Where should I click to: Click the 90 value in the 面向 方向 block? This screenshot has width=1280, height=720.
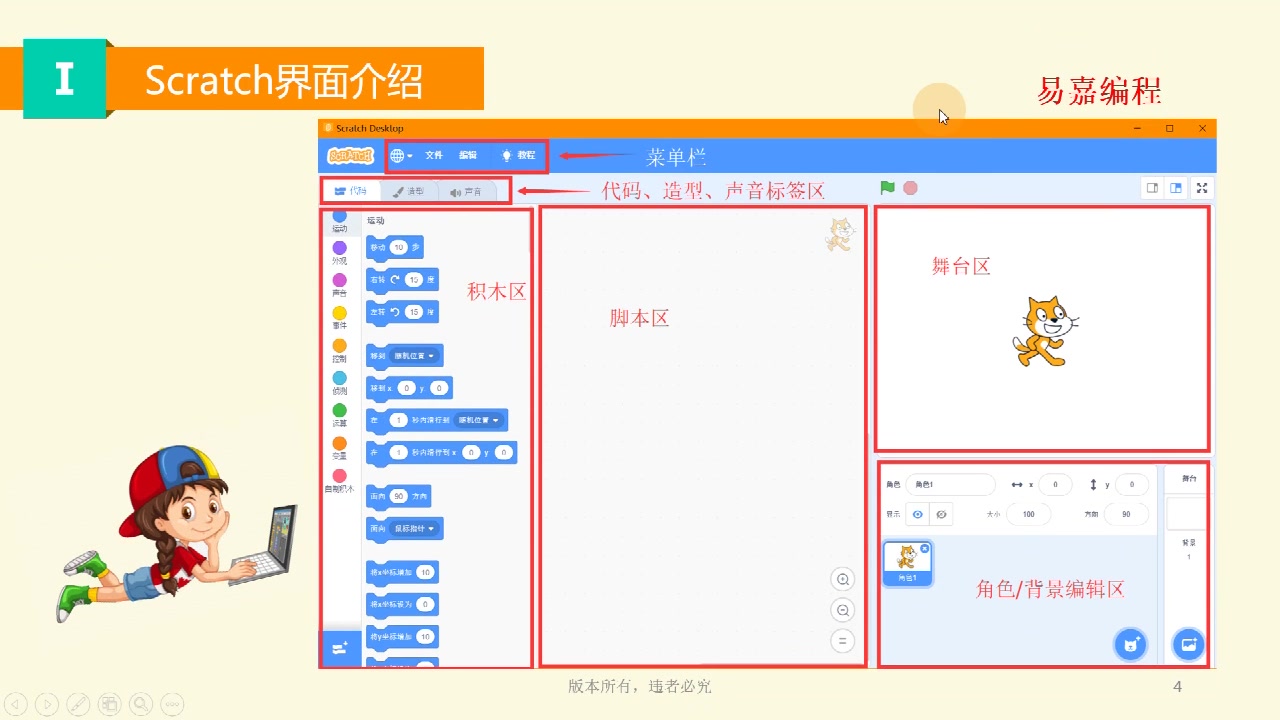397,496
